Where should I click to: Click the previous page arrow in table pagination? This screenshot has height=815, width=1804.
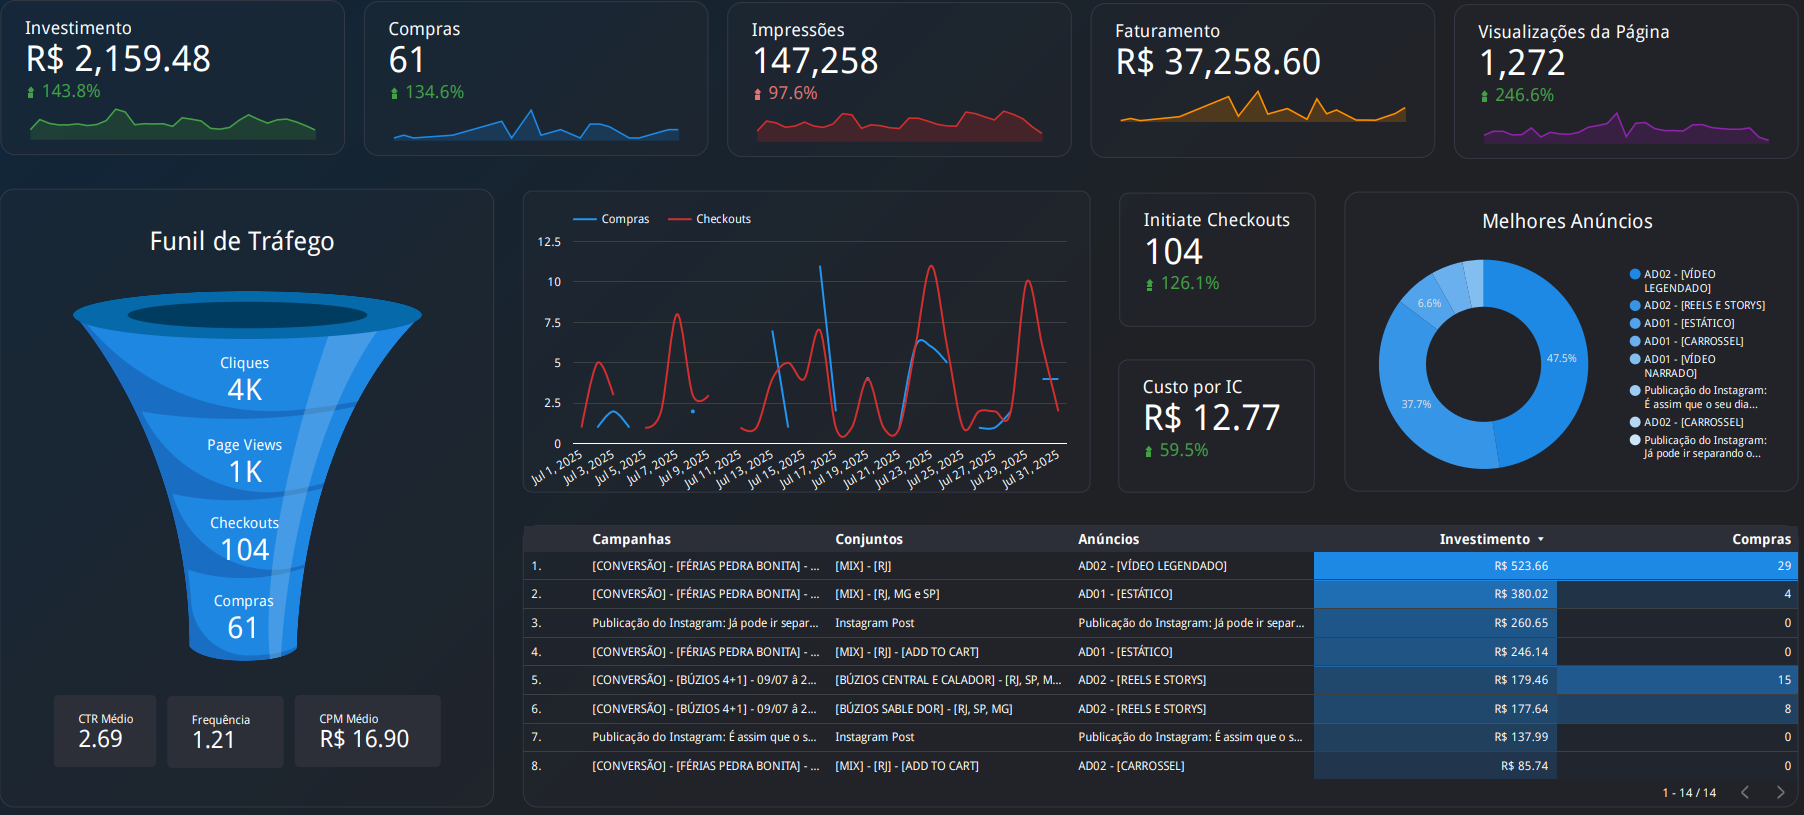click(1745, 792)
